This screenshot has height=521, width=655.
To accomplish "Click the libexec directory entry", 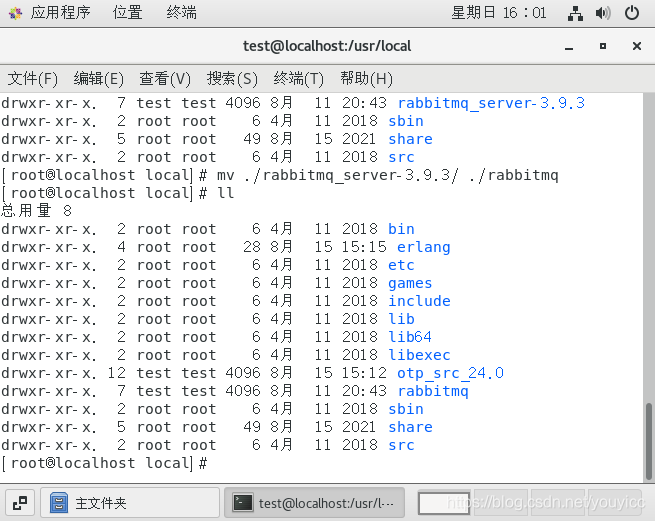I will [x=419, y=355].
